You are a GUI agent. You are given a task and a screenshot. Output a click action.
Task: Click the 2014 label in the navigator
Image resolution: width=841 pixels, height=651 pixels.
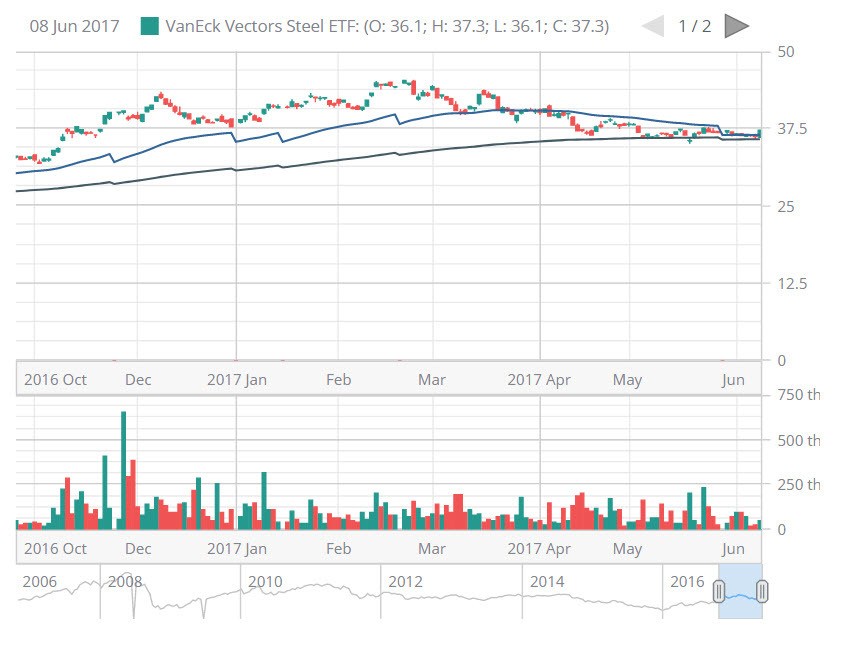(547, 582)
